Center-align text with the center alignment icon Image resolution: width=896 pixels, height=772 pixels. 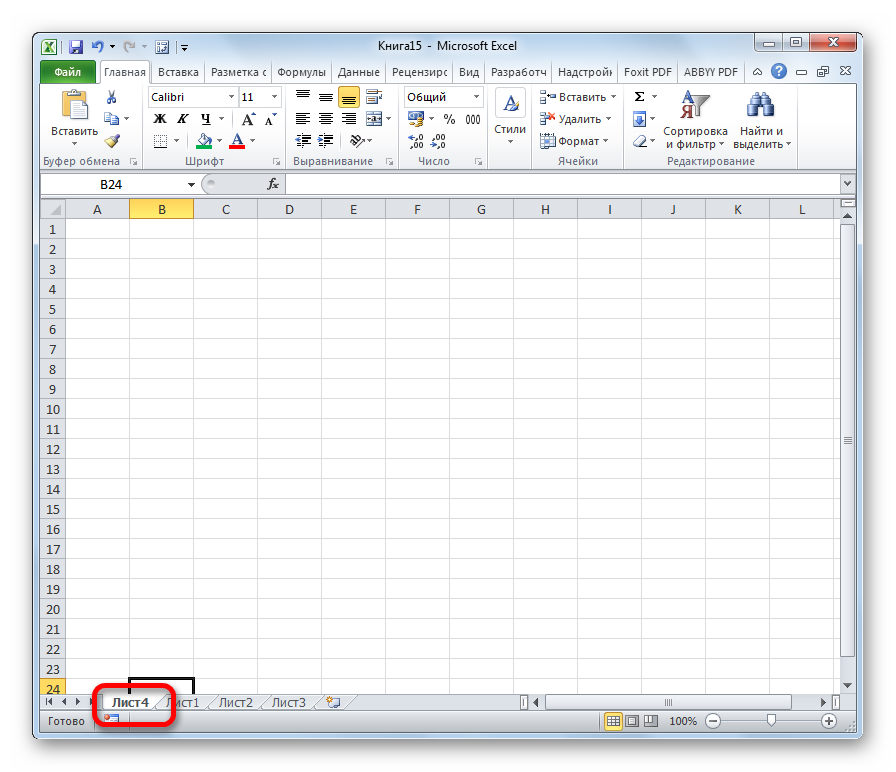click(325, 119)
